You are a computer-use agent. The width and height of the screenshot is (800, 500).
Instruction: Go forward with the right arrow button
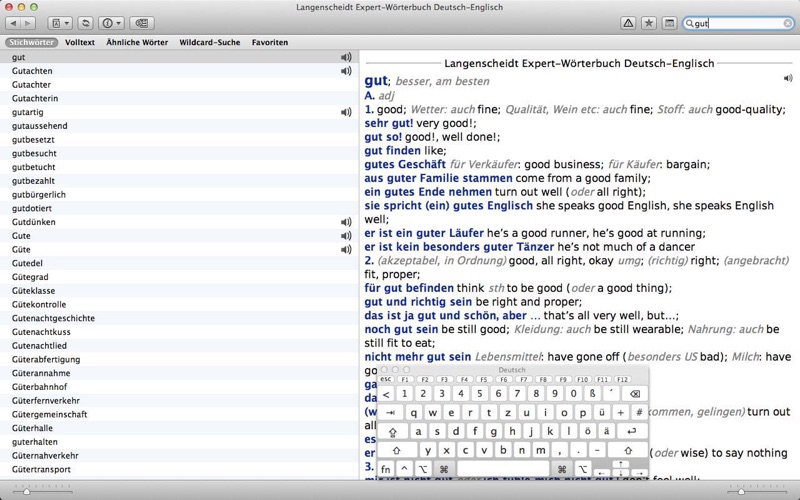(28, 23)
